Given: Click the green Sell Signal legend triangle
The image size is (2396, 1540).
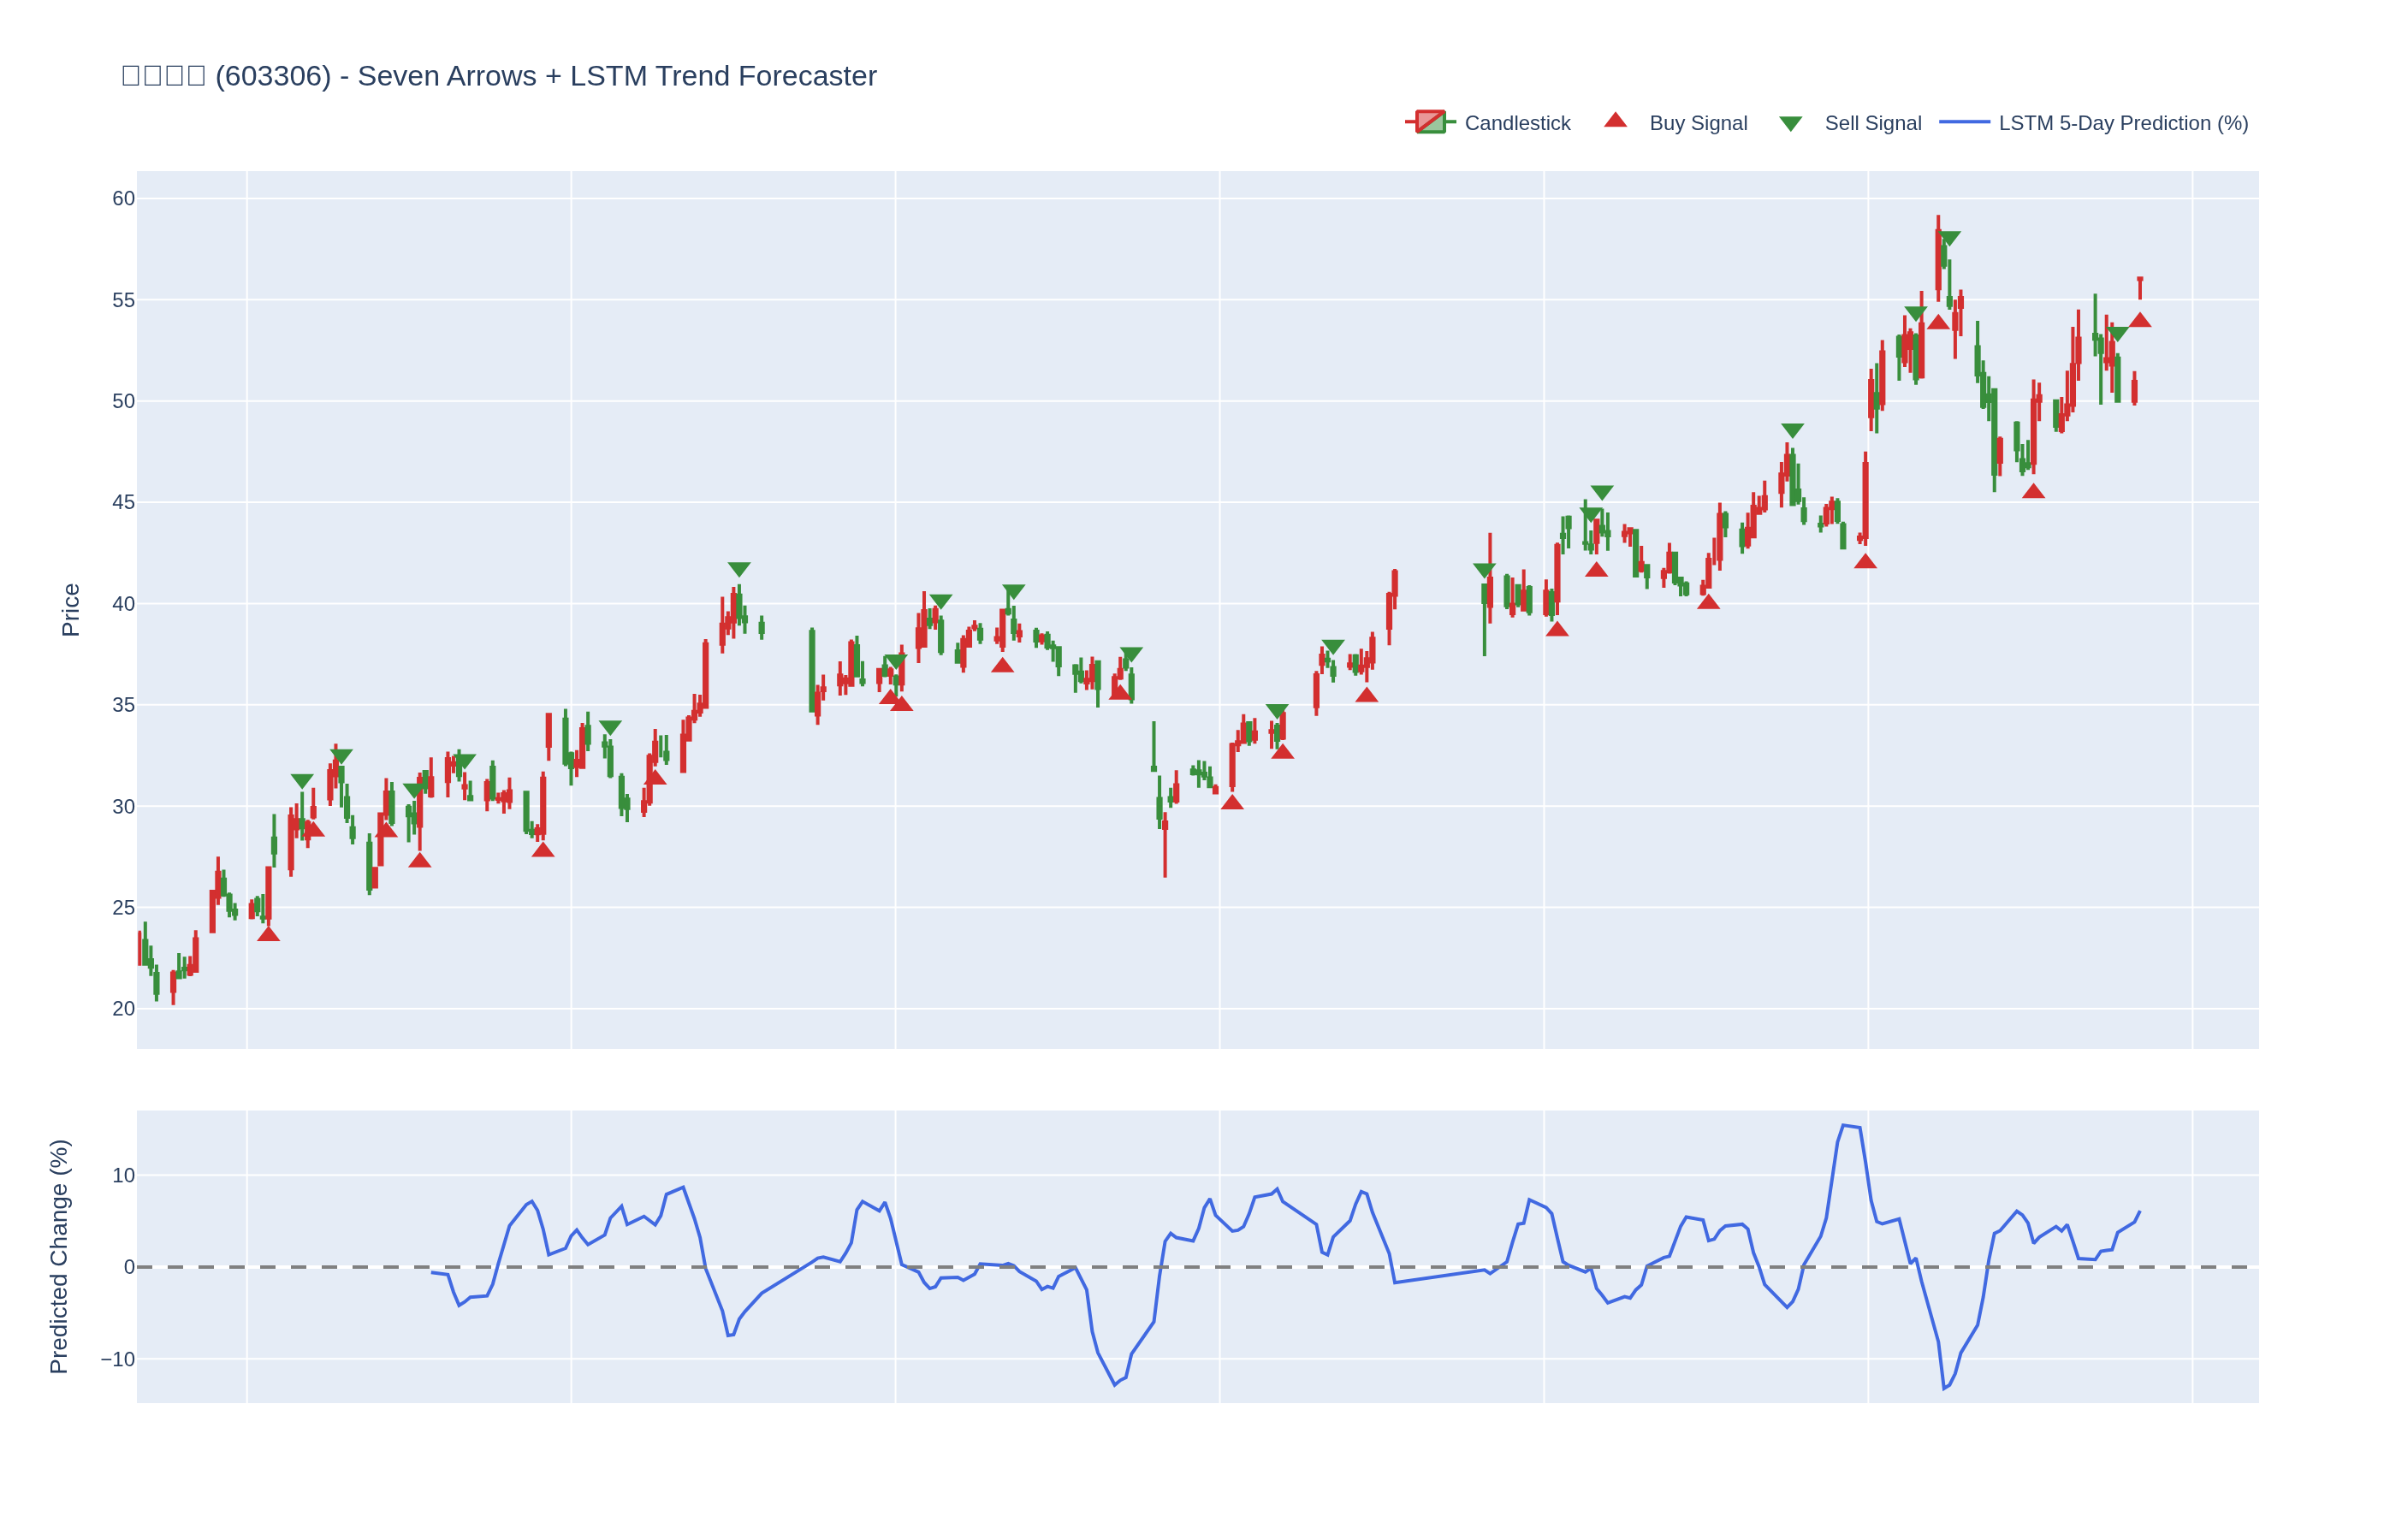Looking at the screenshot, I should click(1790, 124).
